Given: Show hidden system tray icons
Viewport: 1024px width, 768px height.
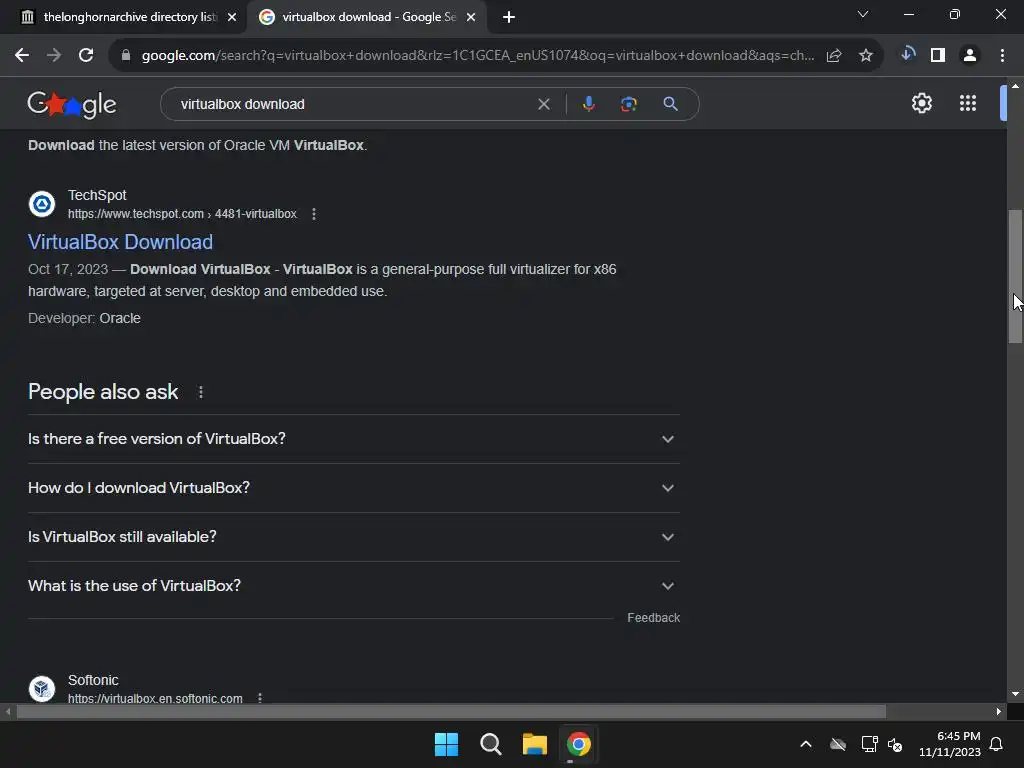Looking at the screenshot, I should (x=806, y=744).
